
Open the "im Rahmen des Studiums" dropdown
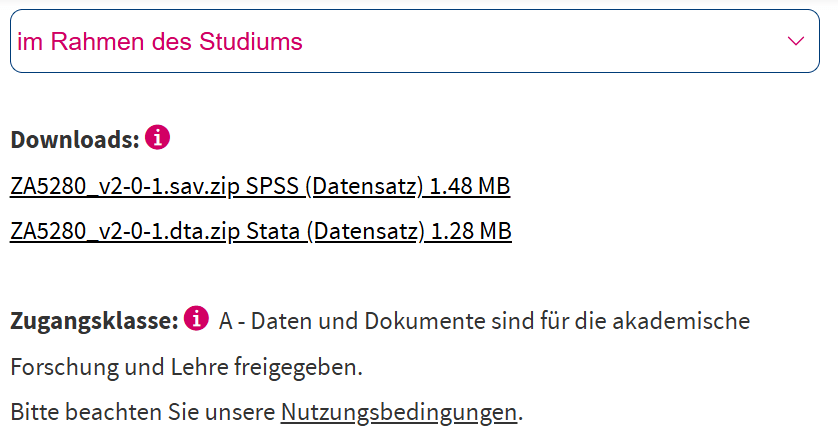(x=414, y=41)
